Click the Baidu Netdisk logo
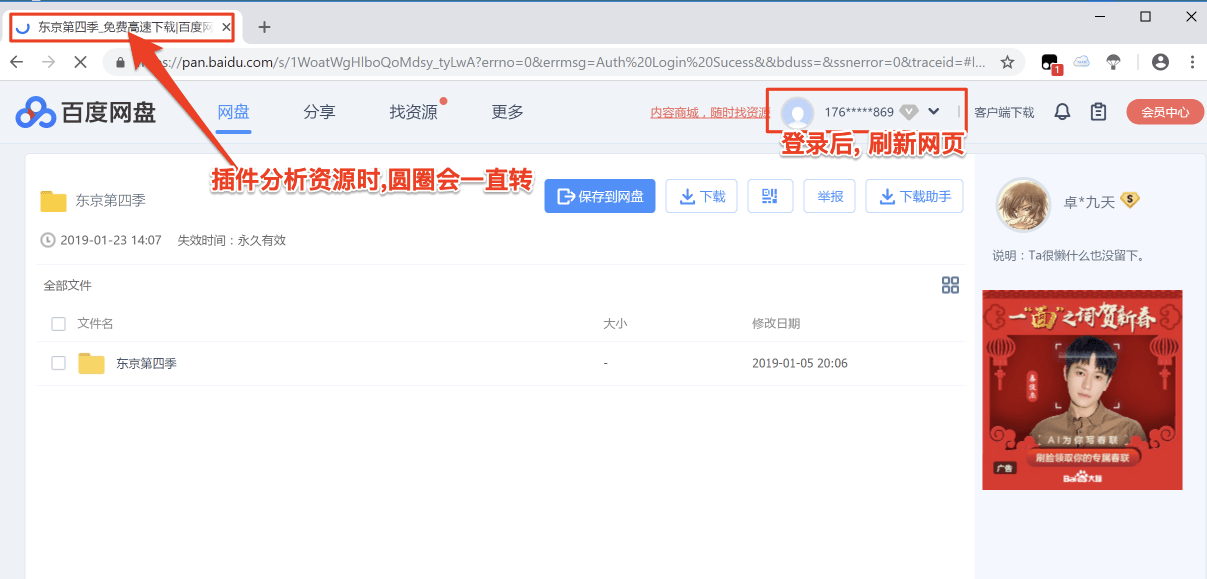This screenshot has width=1207, height=579. click(x=86, y=112)
